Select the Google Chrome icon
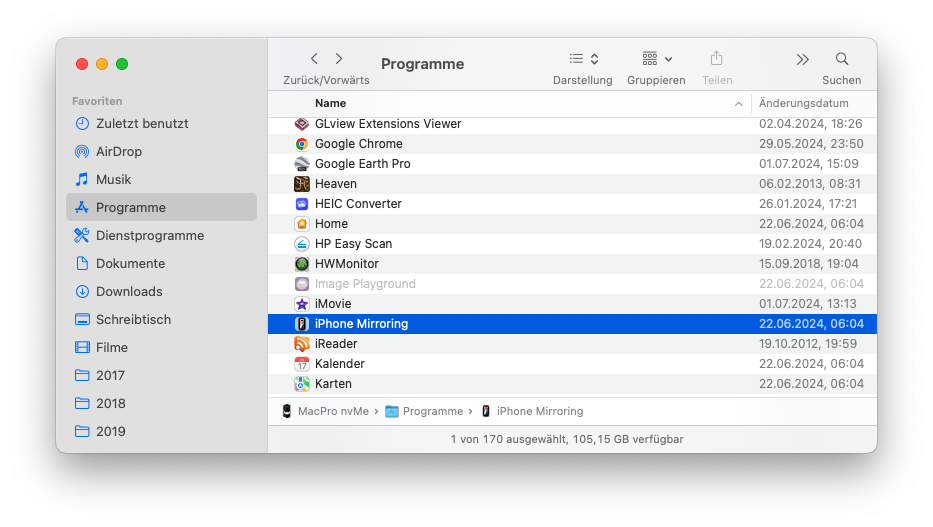 (x=302, y=144)
